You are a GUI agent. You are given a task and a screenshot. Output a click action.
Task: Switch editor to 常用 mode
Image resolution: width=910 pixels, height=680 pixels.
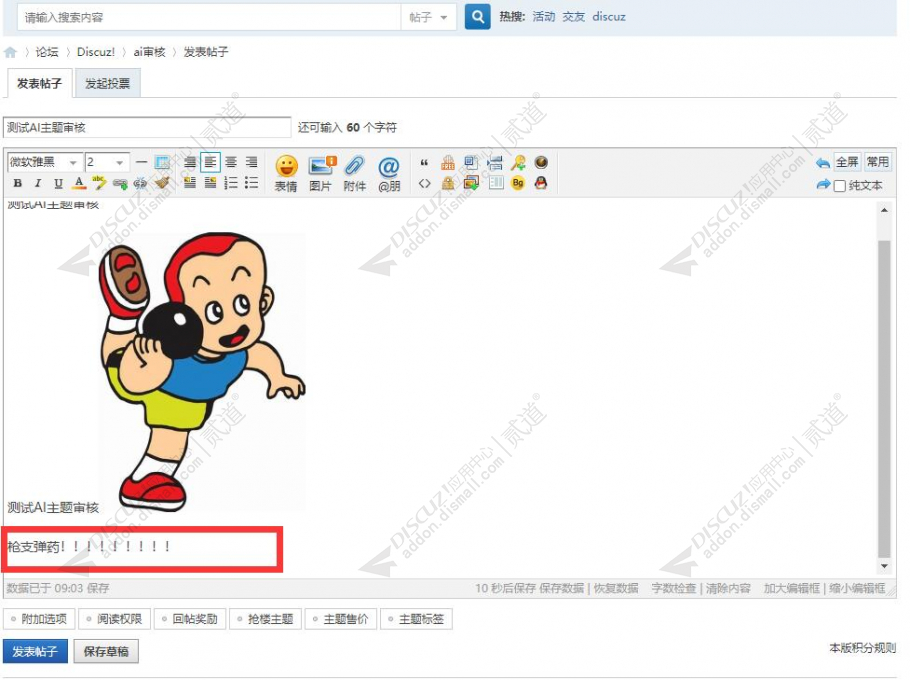click(x=877, y=162)
